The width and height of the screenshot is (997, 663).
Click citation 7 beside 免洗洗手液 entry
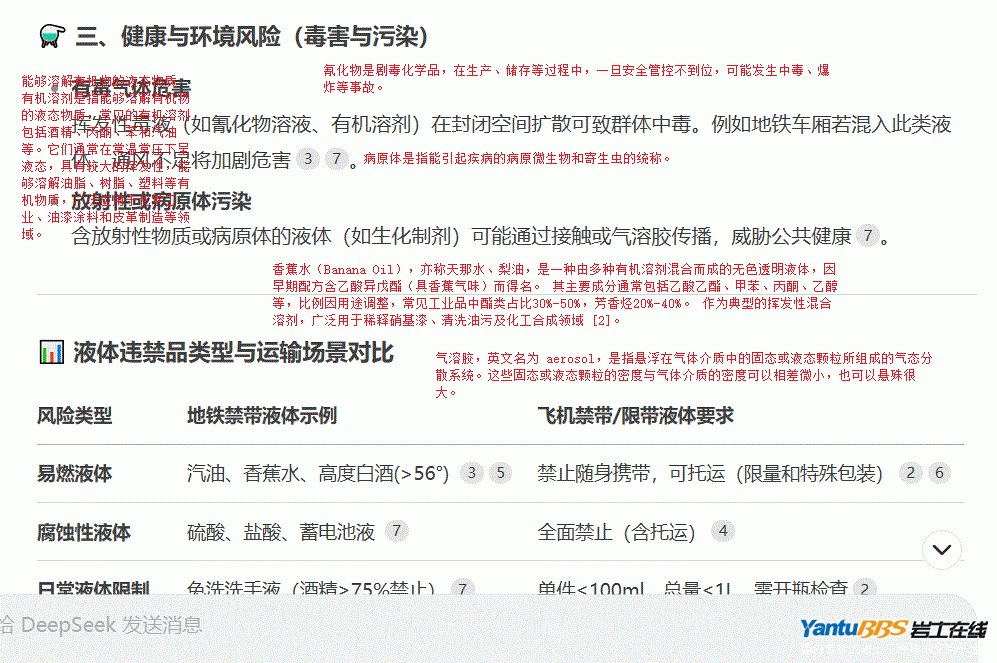click(461, 589)
